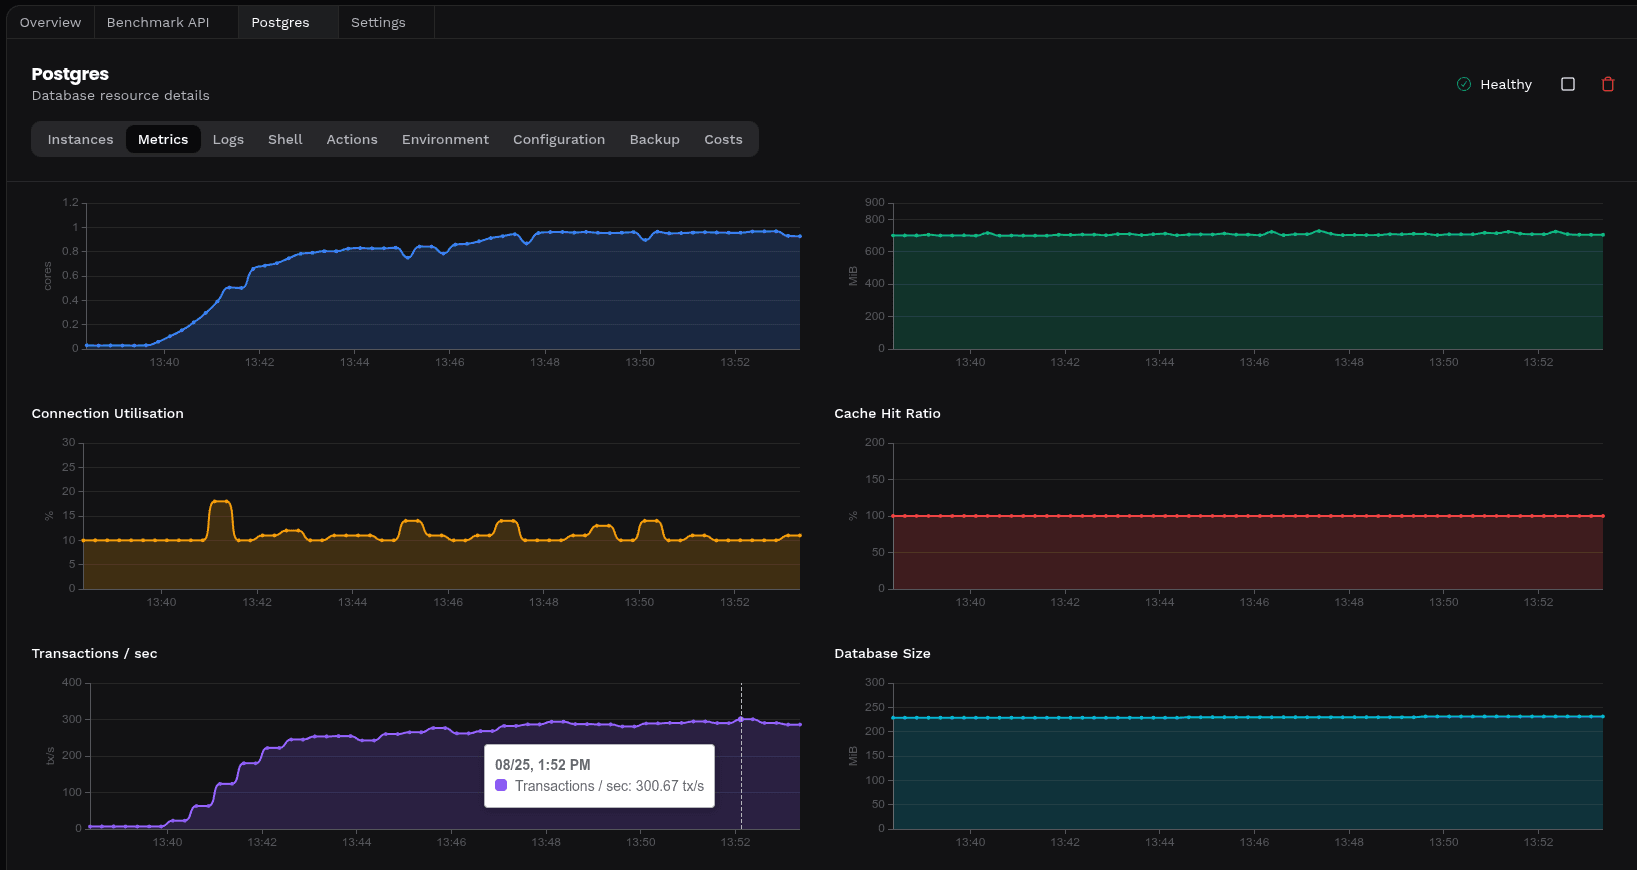Click the Transactions / sec chart title
This screenshot has width=1637, height=870.
click(x=94, y=653)
